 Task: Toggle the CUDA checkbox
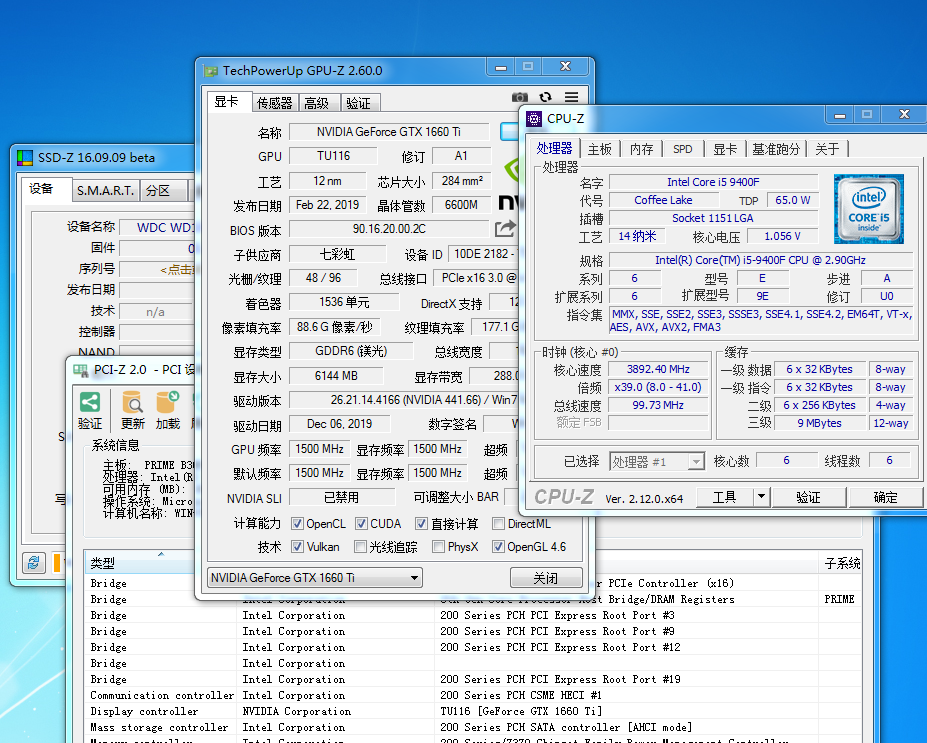tap(361, 524)
